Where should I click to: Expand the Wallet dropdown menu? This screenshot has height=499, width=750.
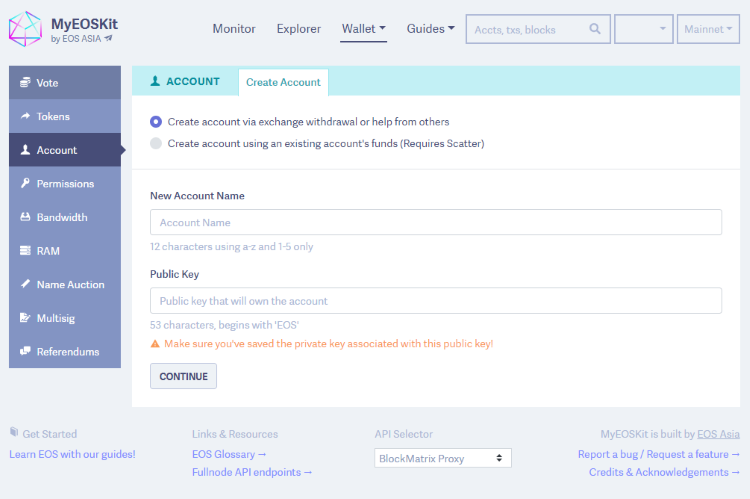364,29
